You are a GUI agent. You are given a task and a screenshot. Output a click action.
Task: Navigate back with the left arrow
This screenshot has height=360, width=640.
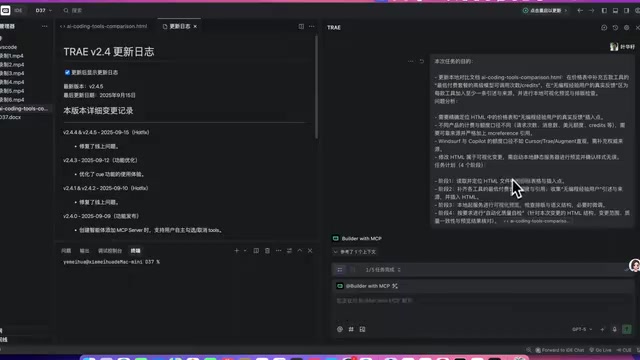tap(580, 10)
